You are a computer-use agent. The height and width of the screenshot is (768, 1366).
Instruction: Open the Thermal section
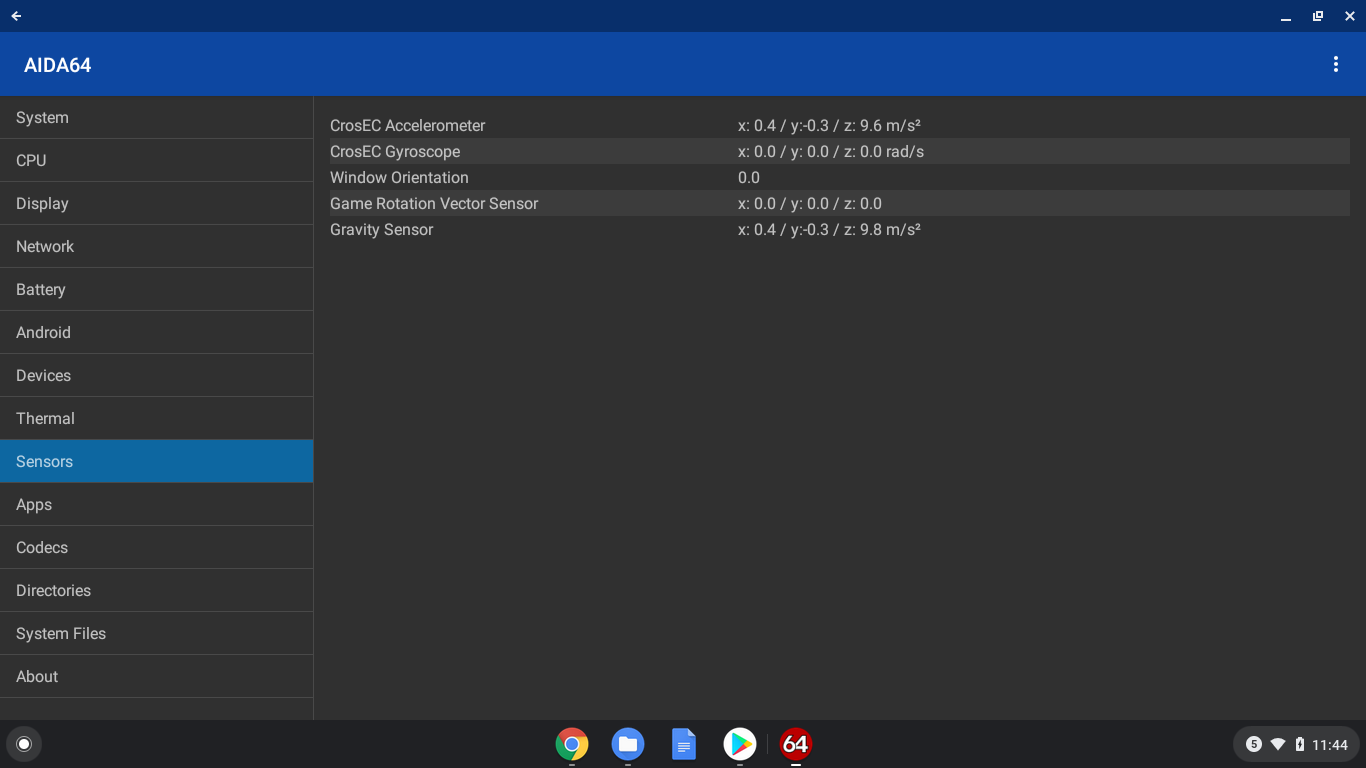(156, 419)
